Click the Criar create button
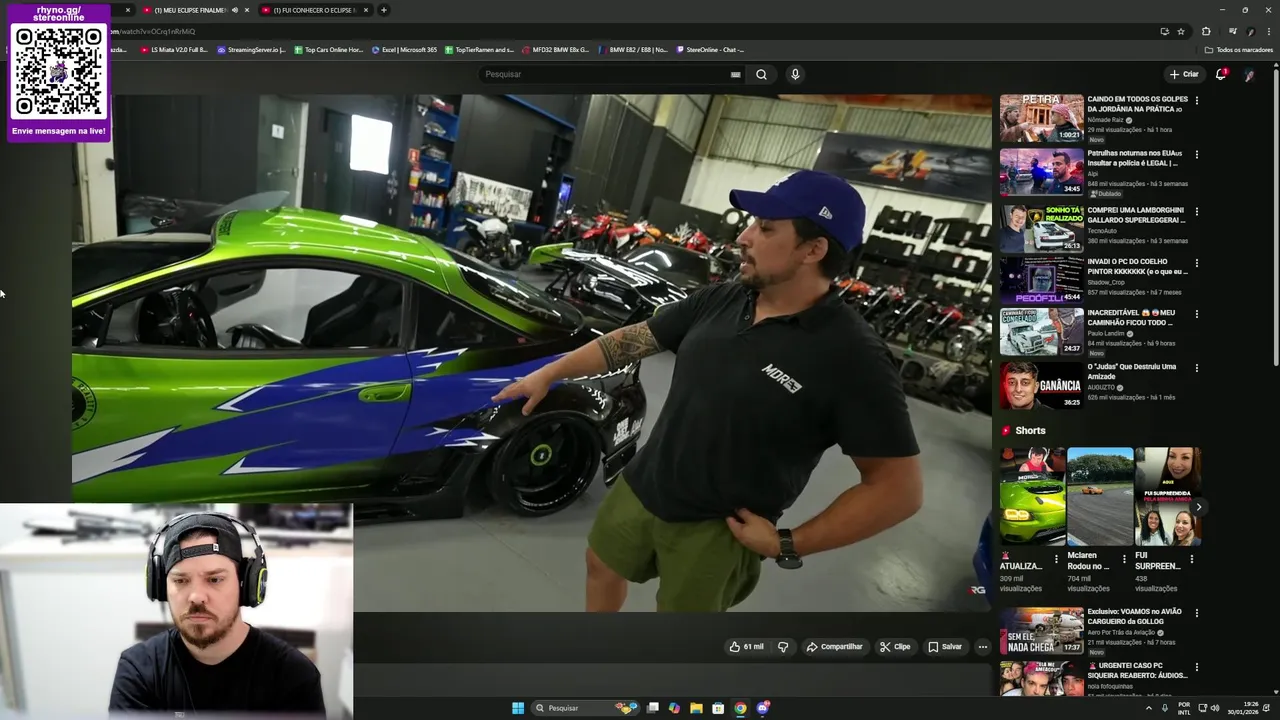1280x720 pixels. click(x=1184, y=74)
